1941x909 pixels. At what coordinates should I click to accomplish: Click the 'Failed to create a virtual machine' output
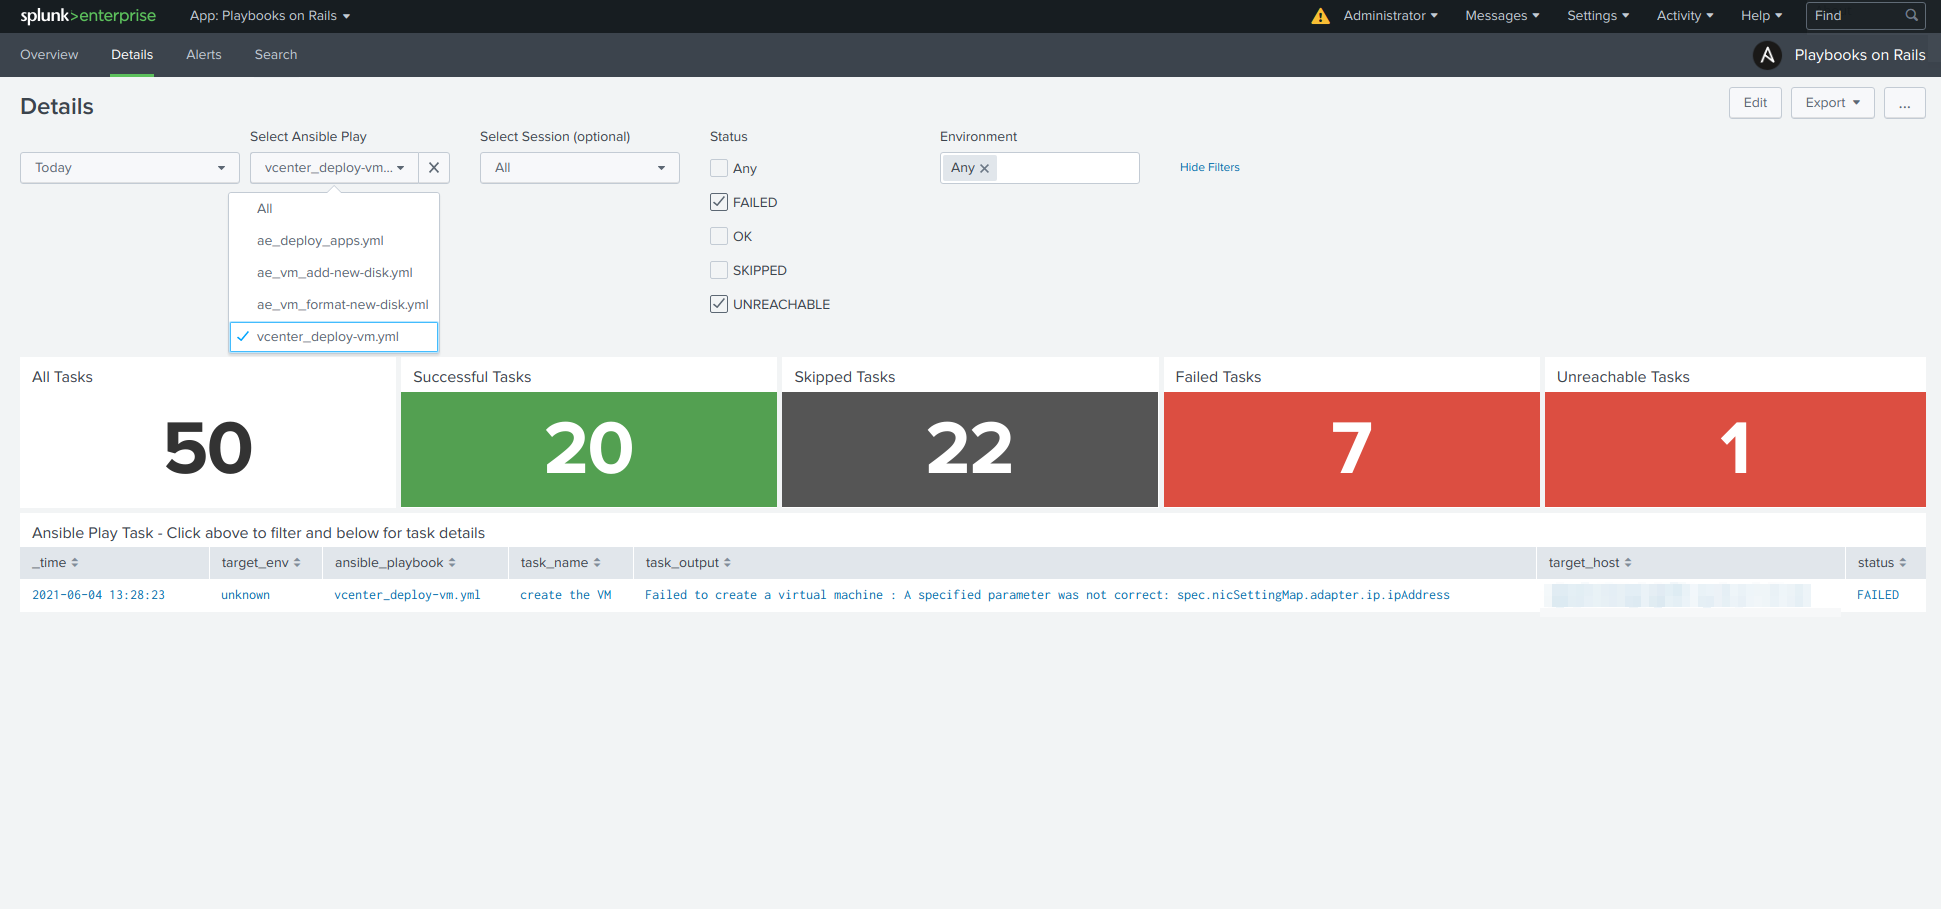[x=1047, y=595]
